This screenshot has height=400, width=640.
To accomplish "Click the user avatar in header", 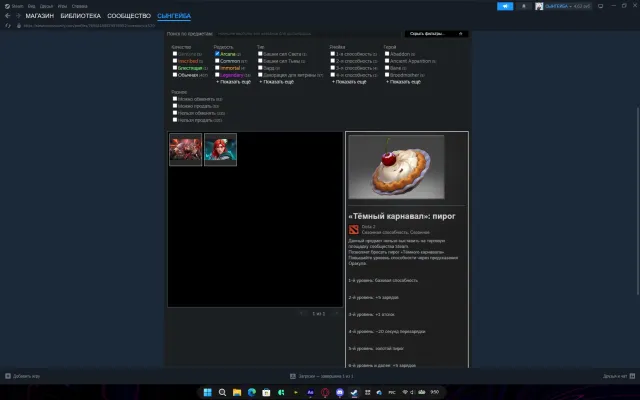I will click(539, 6).
